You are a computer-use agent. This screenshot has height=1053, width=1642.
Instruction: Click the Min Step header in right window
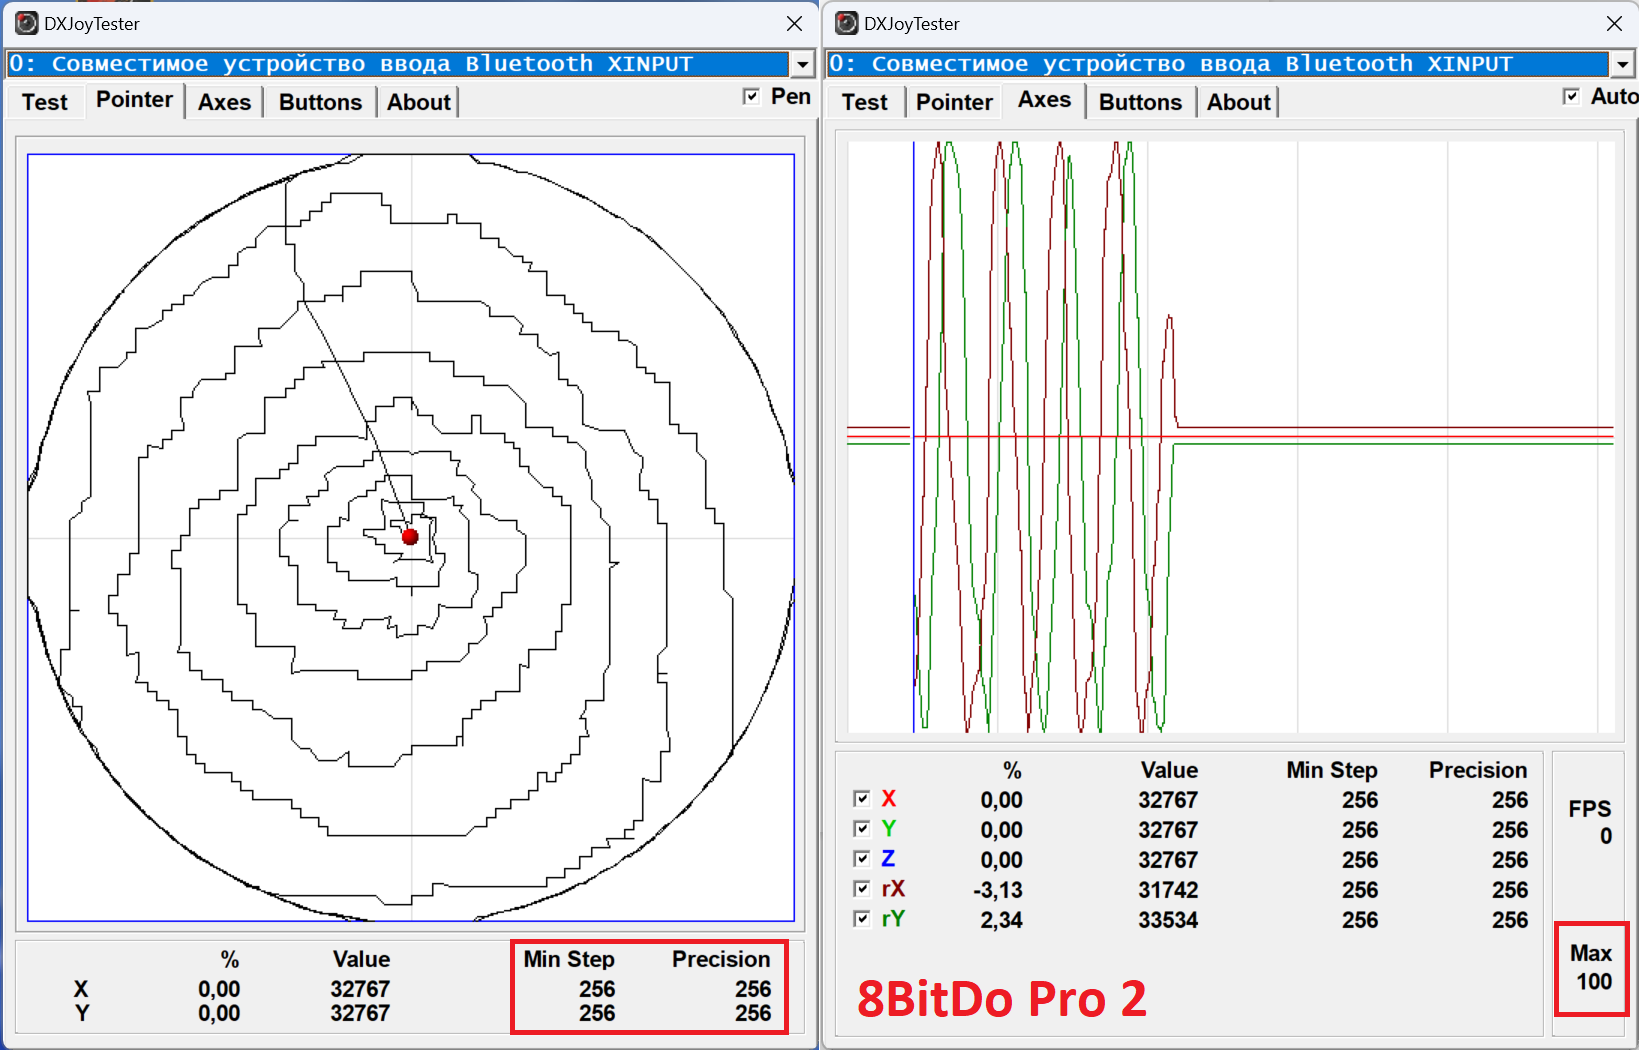click(x=1332, y=770)
